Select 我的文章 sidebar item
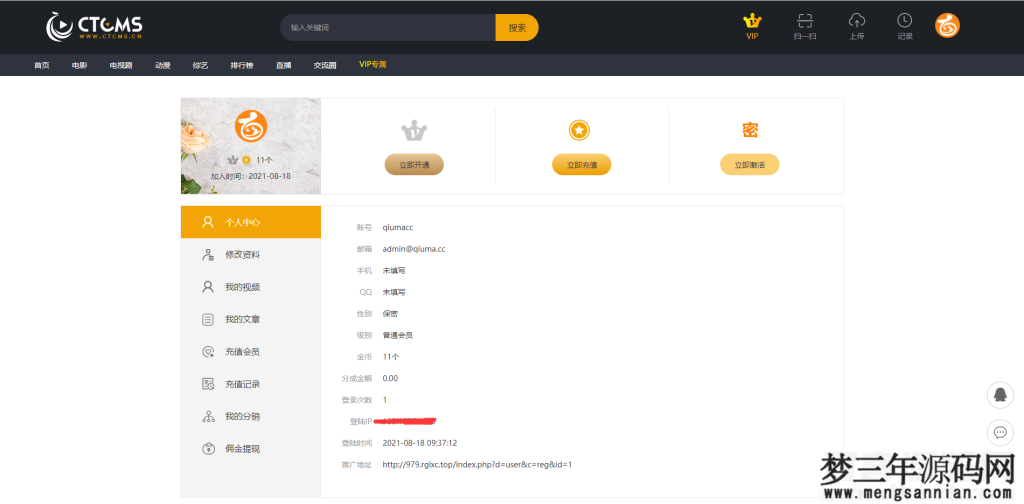Screen dimensions: 1024x504 pyautogui.click(x=251, y=319)
